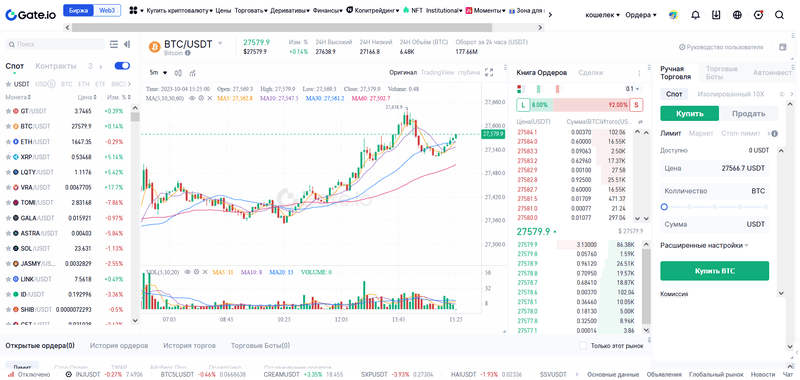Open the Деривативы nav menu

[x=290, y=10]
